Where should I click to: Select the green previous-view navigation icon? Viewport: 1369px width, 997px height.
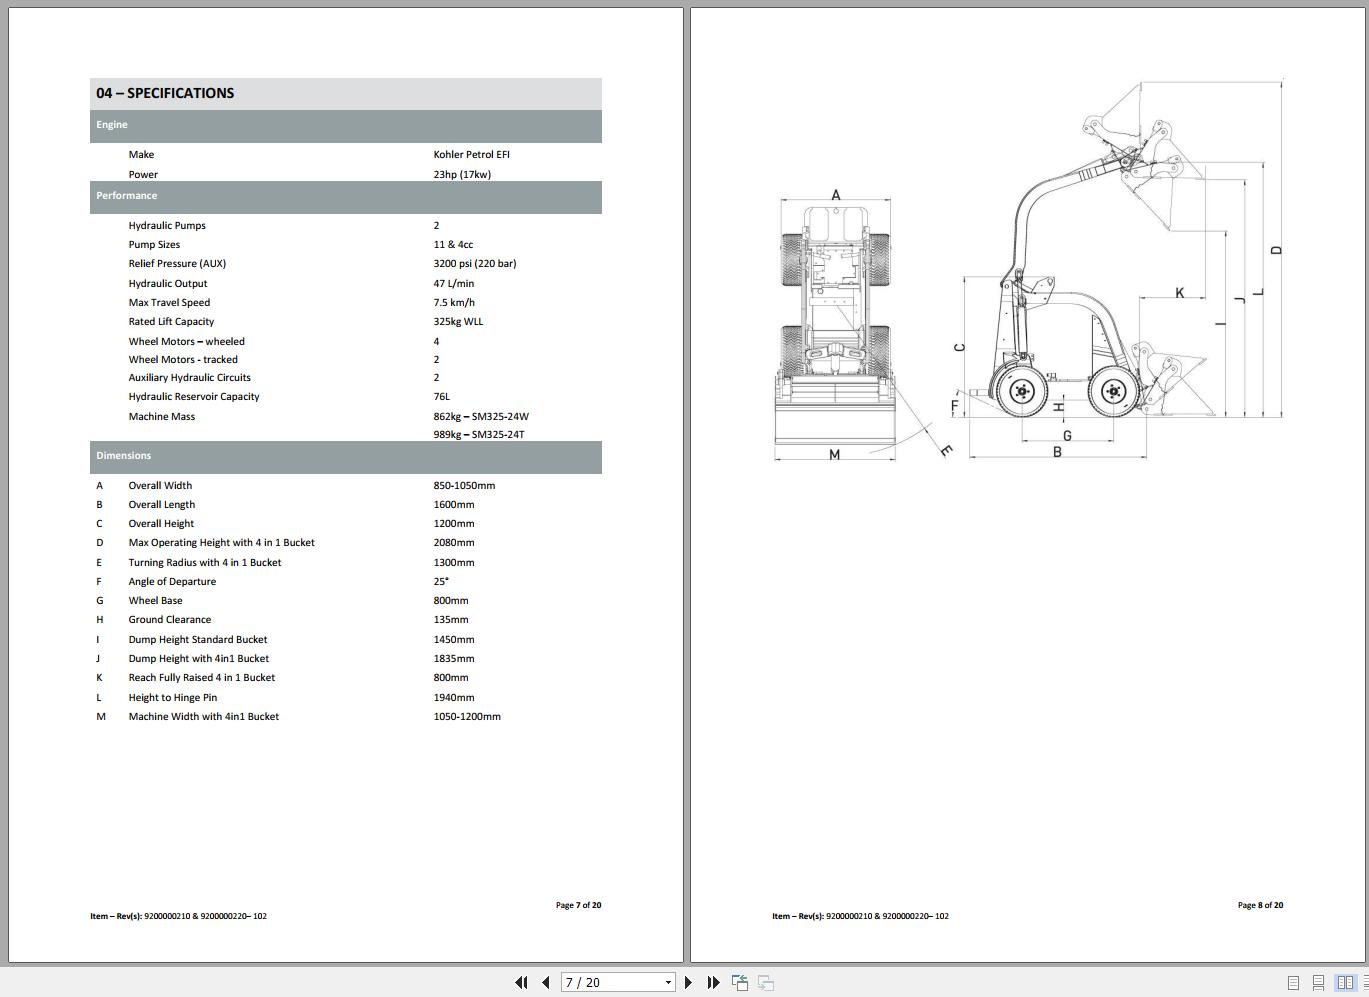click(739, 982)
